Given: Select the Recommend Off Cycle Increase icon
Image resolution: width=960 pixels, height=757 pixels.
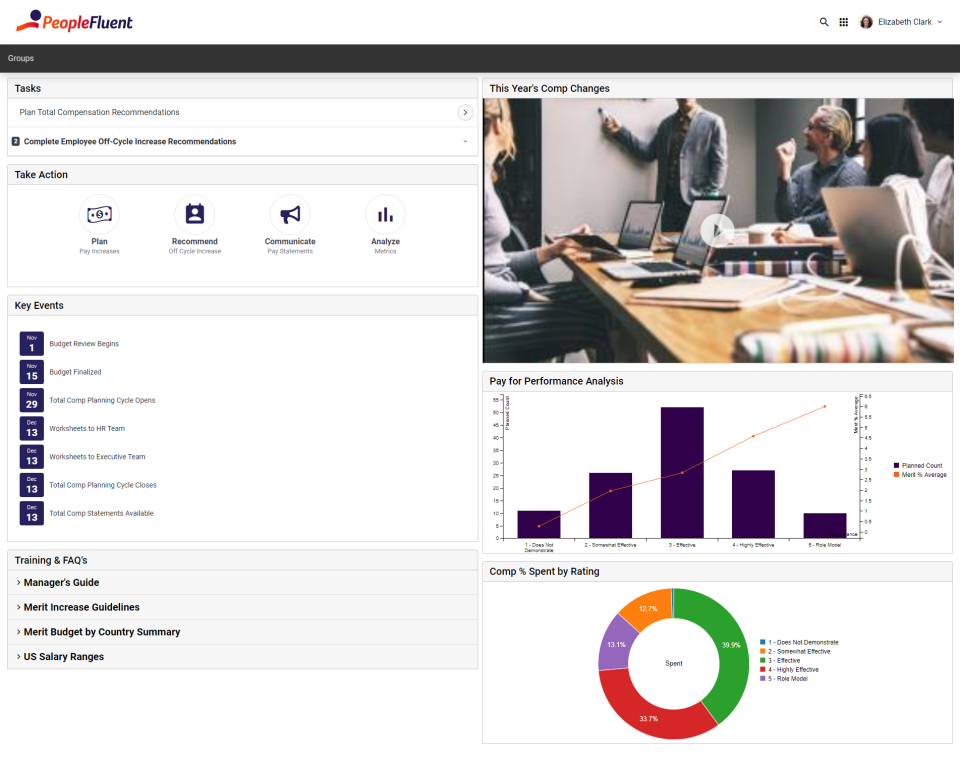Looking at the screenshot, I should [x=194, y=213].
